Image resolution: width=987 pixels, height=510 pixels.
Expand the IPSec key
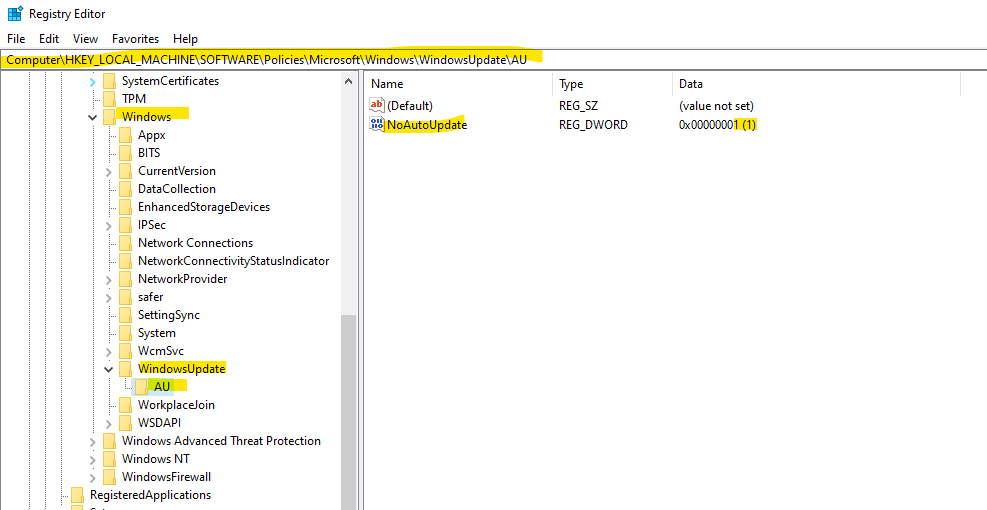[108, 225]
